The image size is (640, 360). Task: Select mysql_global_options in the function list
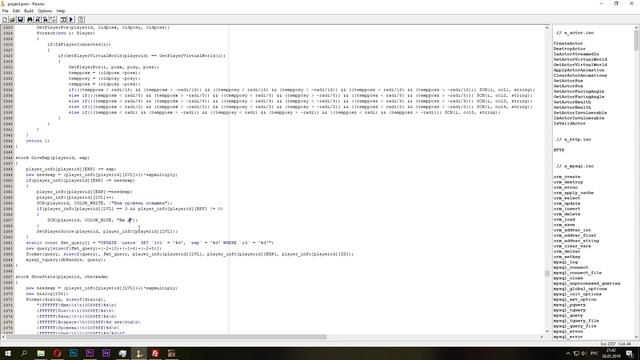580,289
